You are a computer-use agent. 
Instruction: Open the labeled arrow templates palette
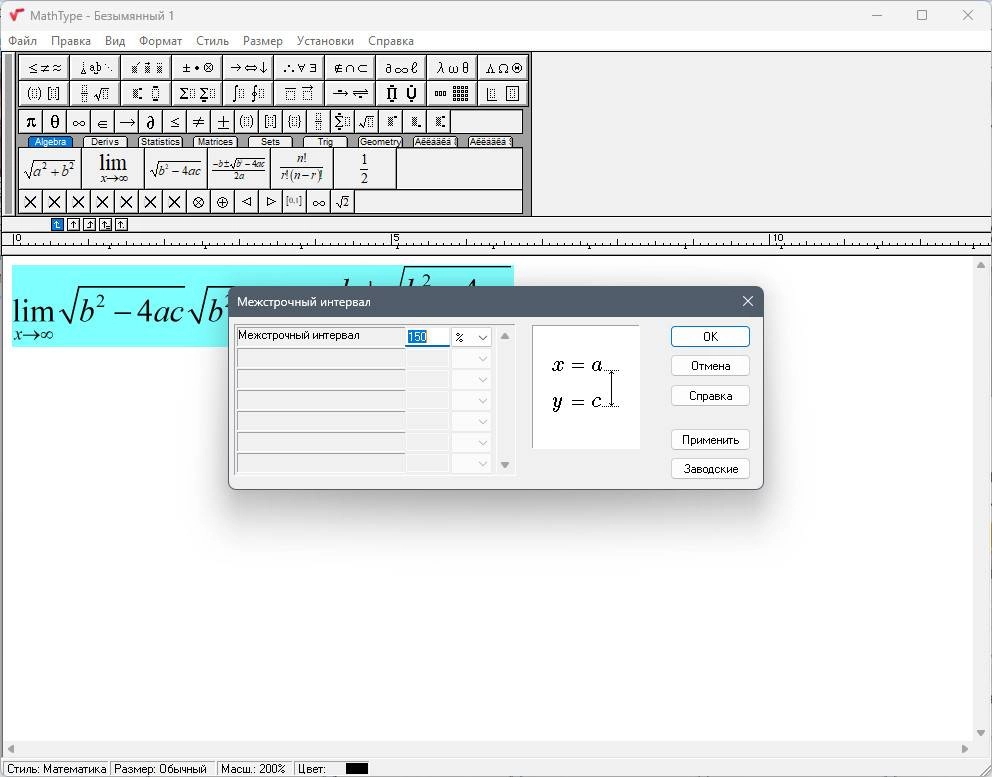pyautogui.click(x=350, y=94)
